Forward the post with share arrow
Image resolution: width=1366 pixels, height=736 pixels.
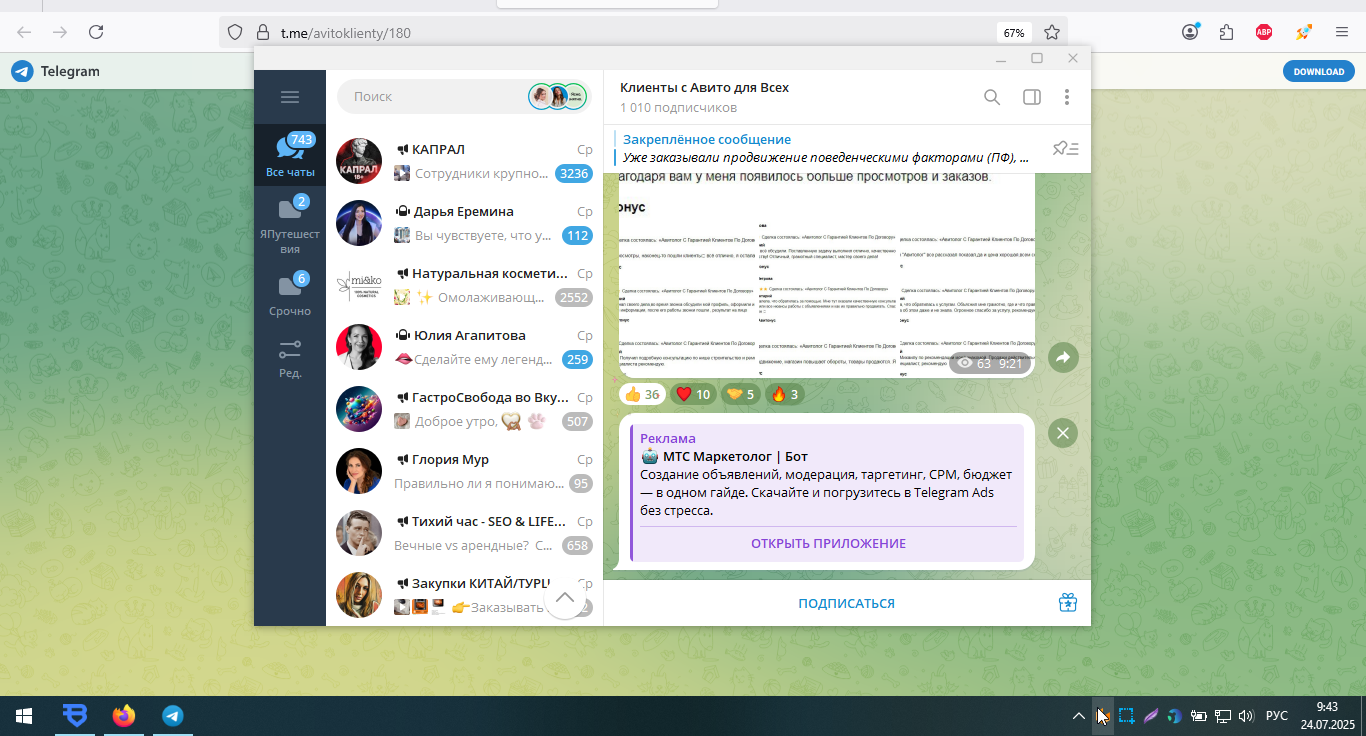coord(1063,357)
